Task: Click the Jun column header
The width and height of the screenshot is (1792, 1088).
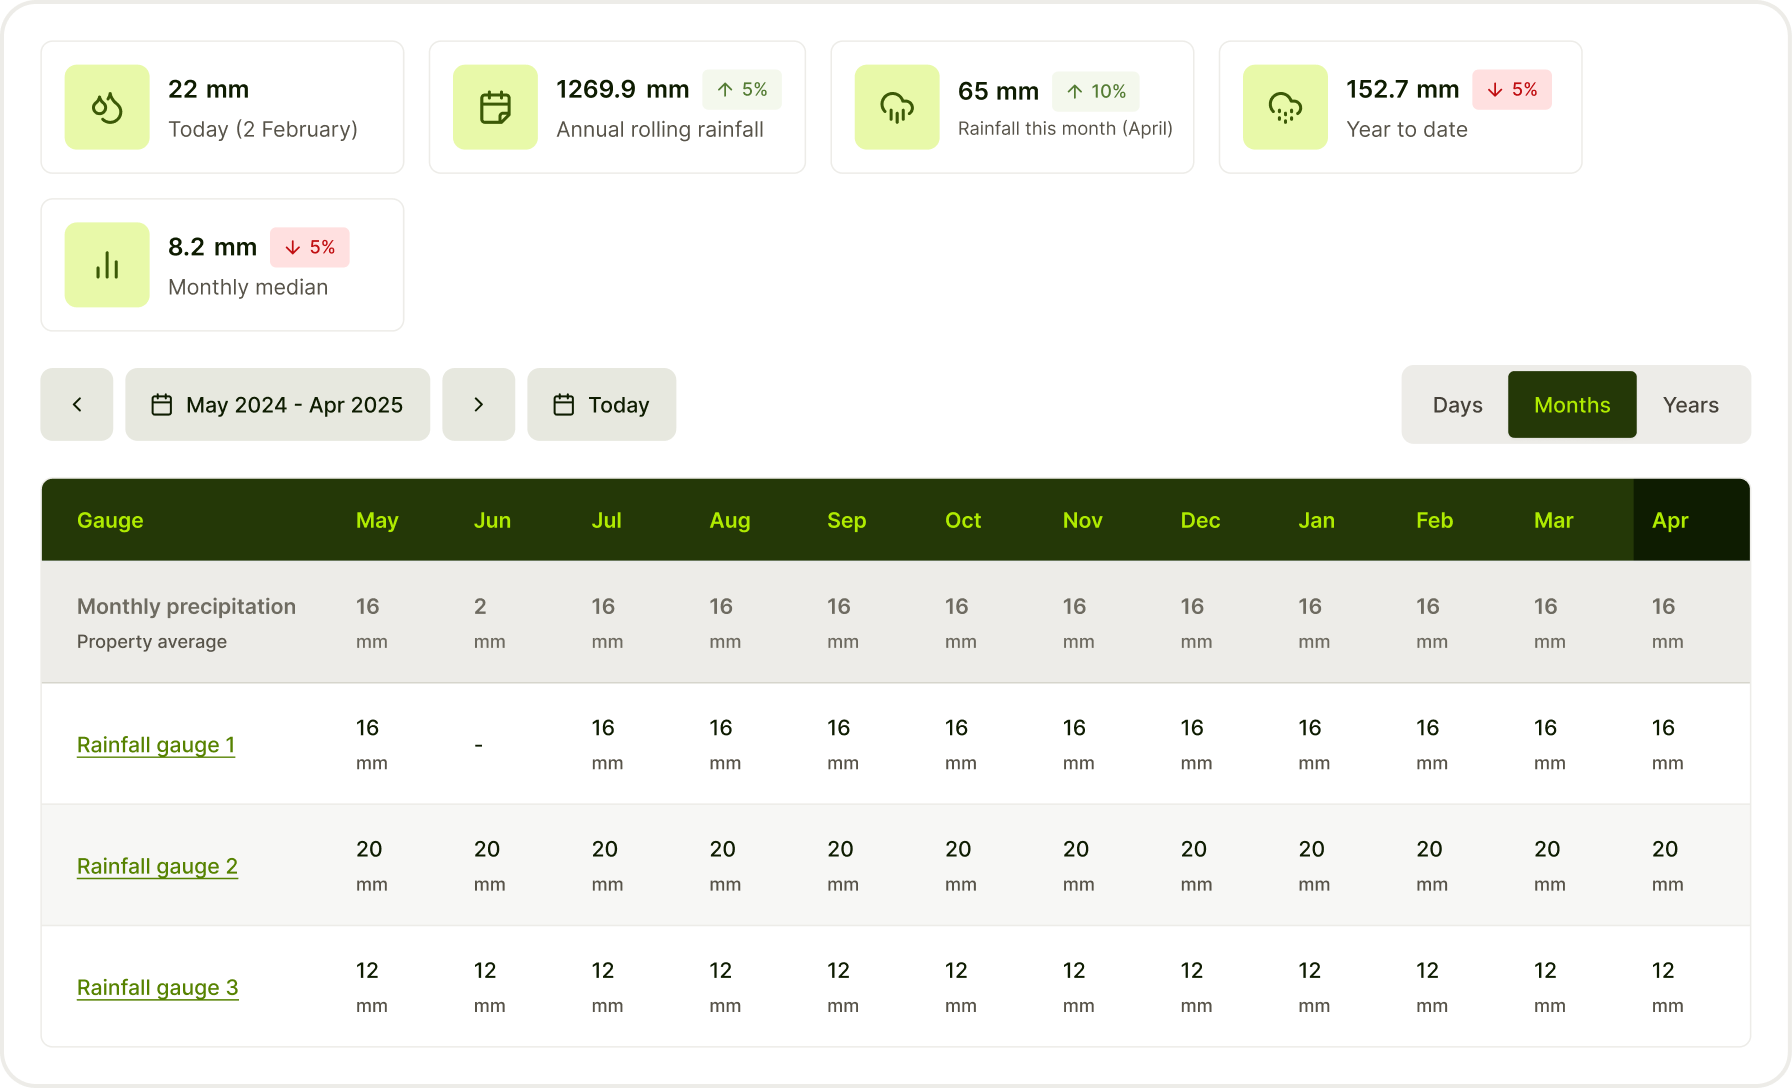Action: [492, 520]
